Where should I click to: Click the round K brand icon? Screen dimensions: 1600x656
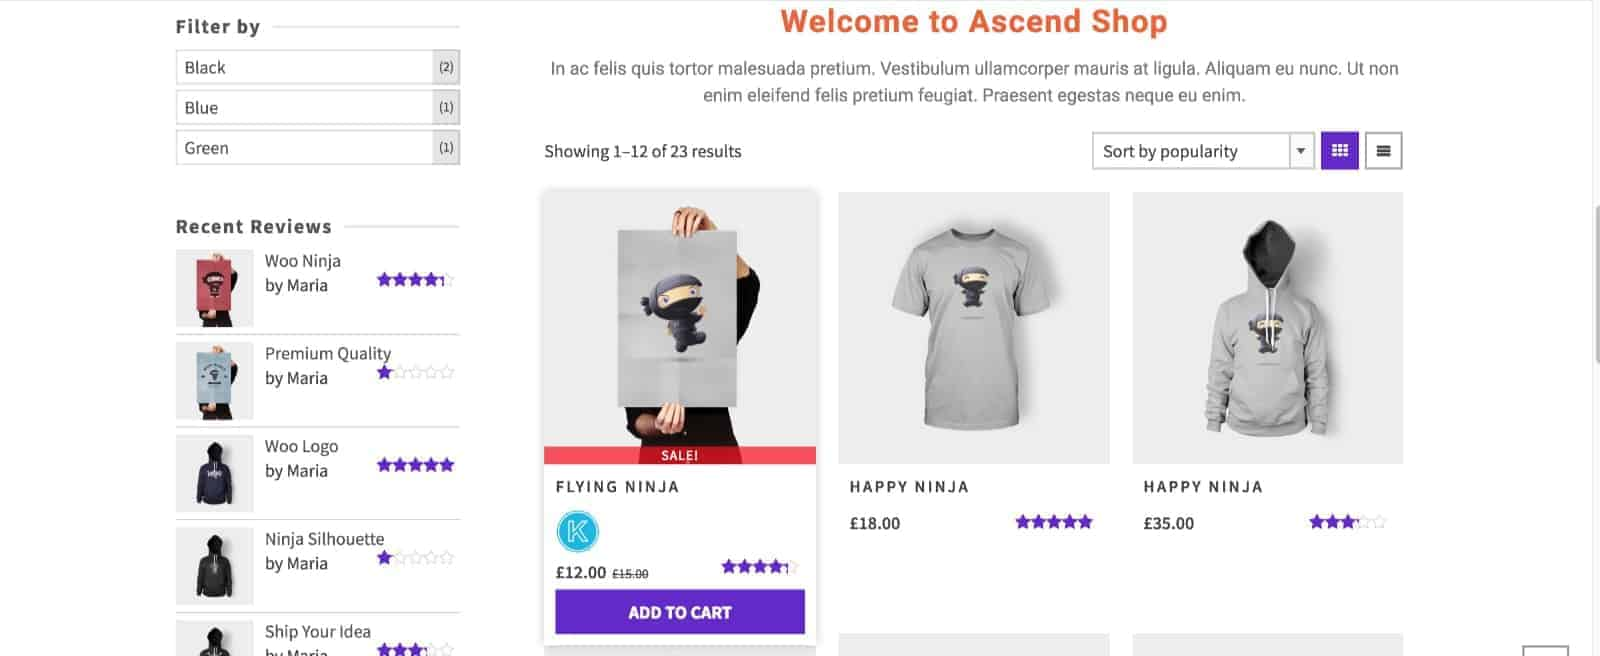[x=577, y=531]
